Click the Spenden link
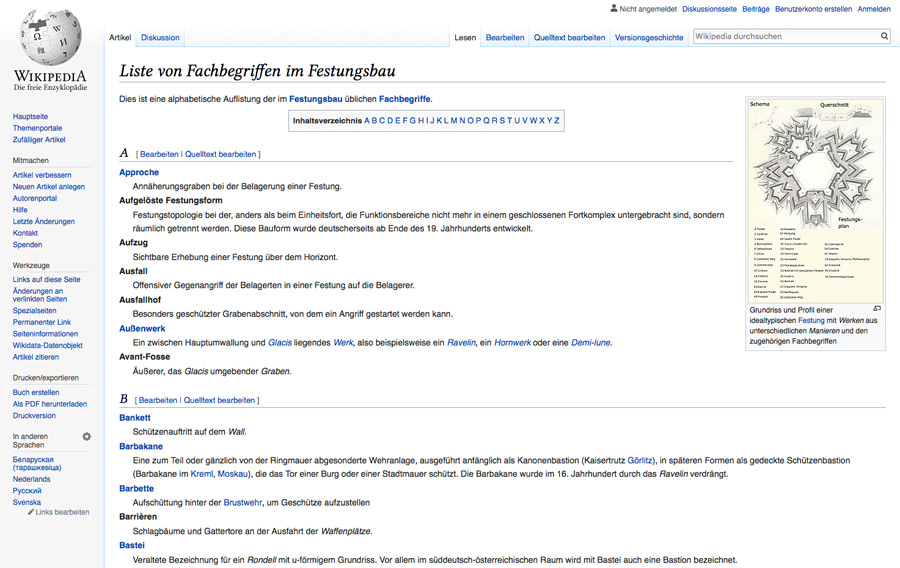The width and height of the screenshot is (900, 568). pos(28,244)
